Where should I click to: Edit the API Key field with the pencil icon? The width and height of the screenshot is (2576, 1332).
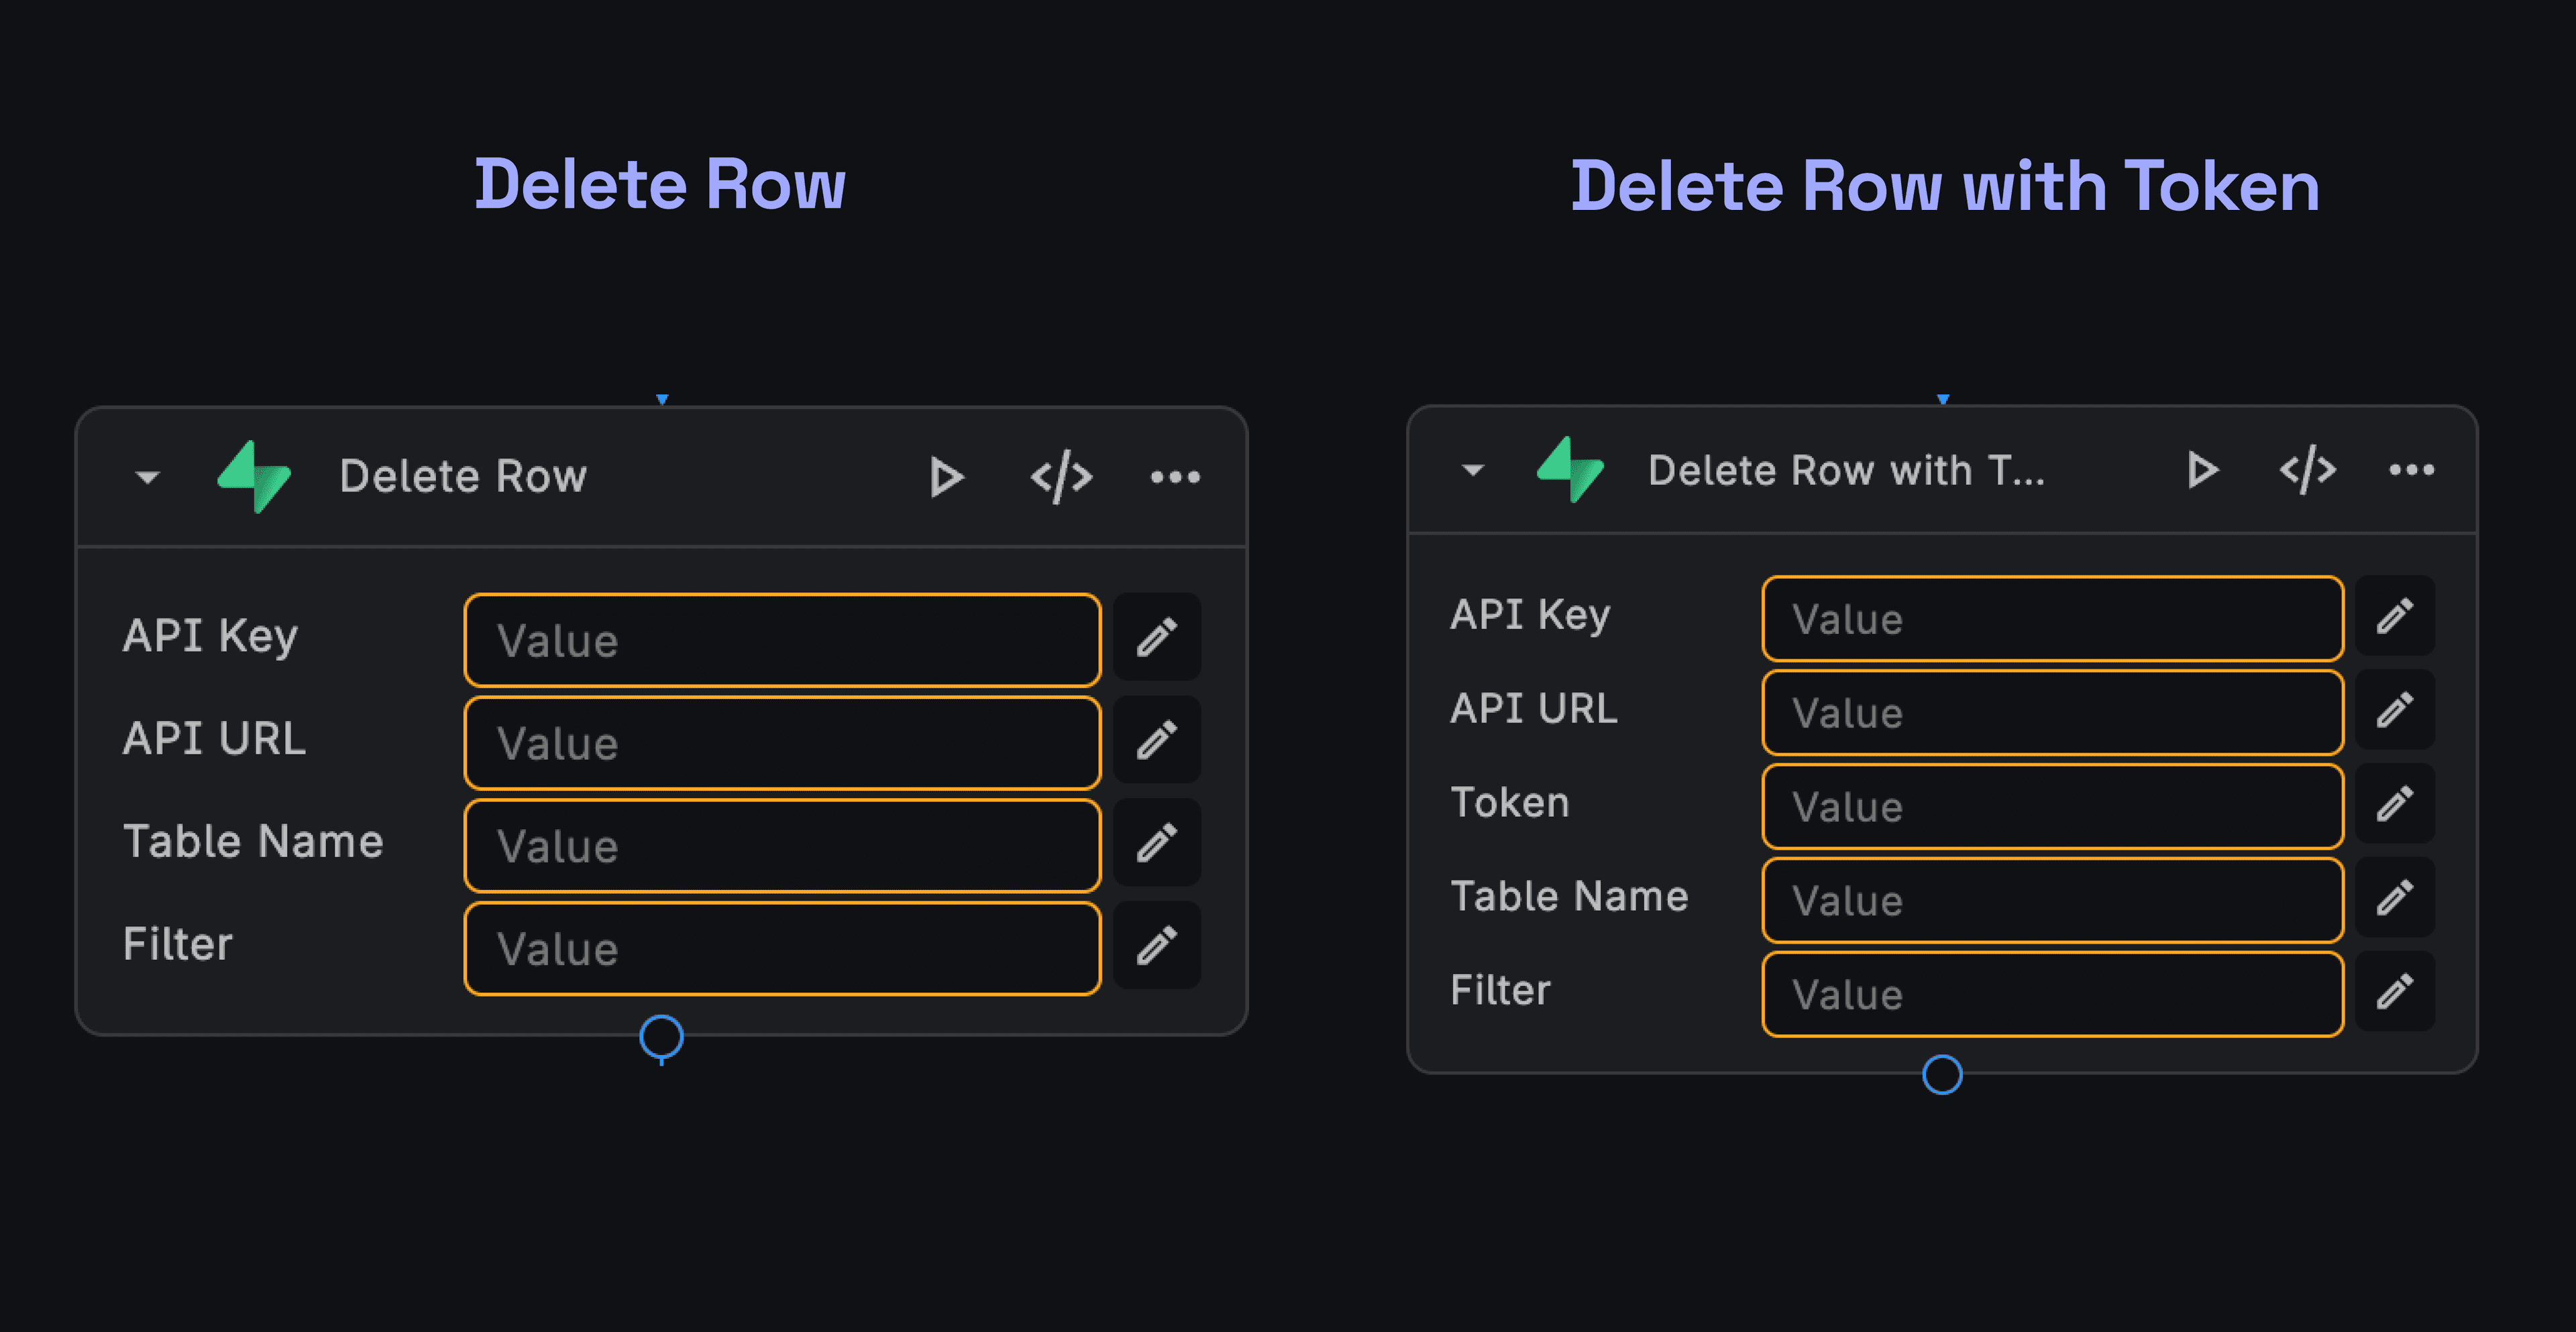point(1156,637)
